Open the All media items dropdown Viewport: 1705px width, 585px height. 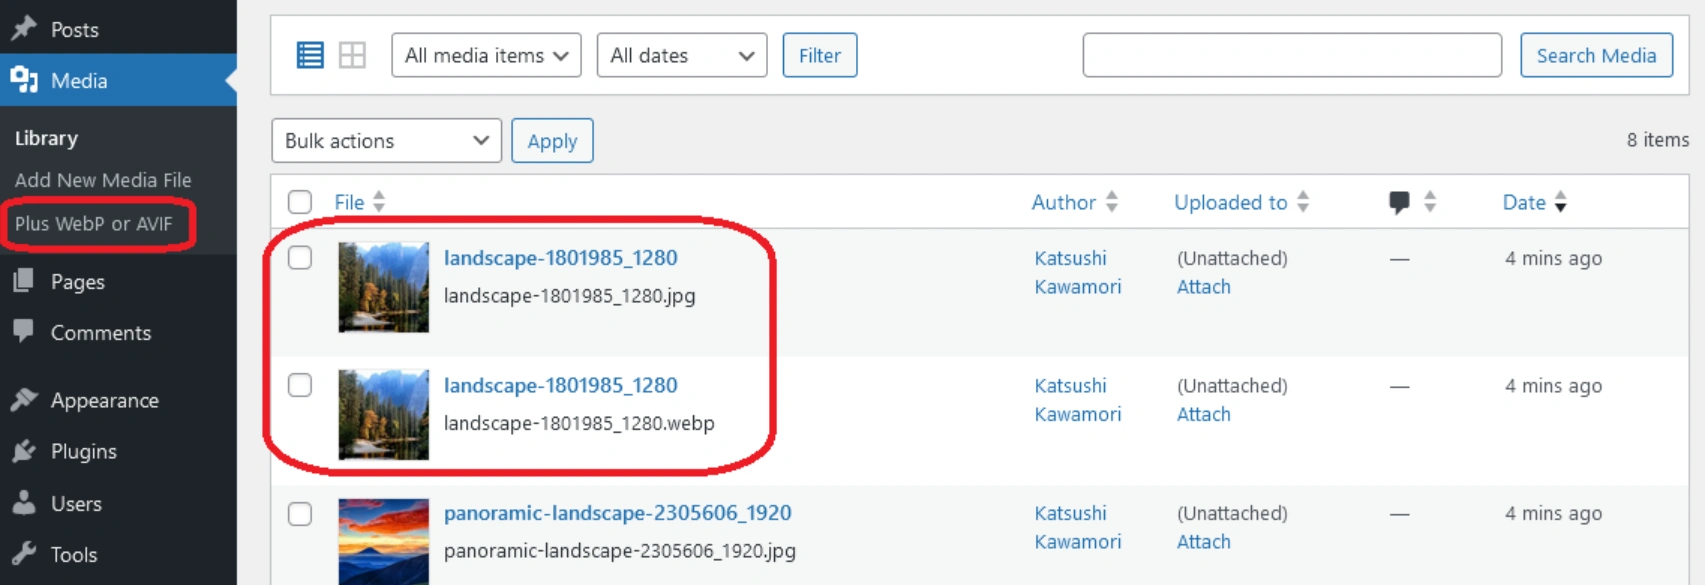coord(486,55)
